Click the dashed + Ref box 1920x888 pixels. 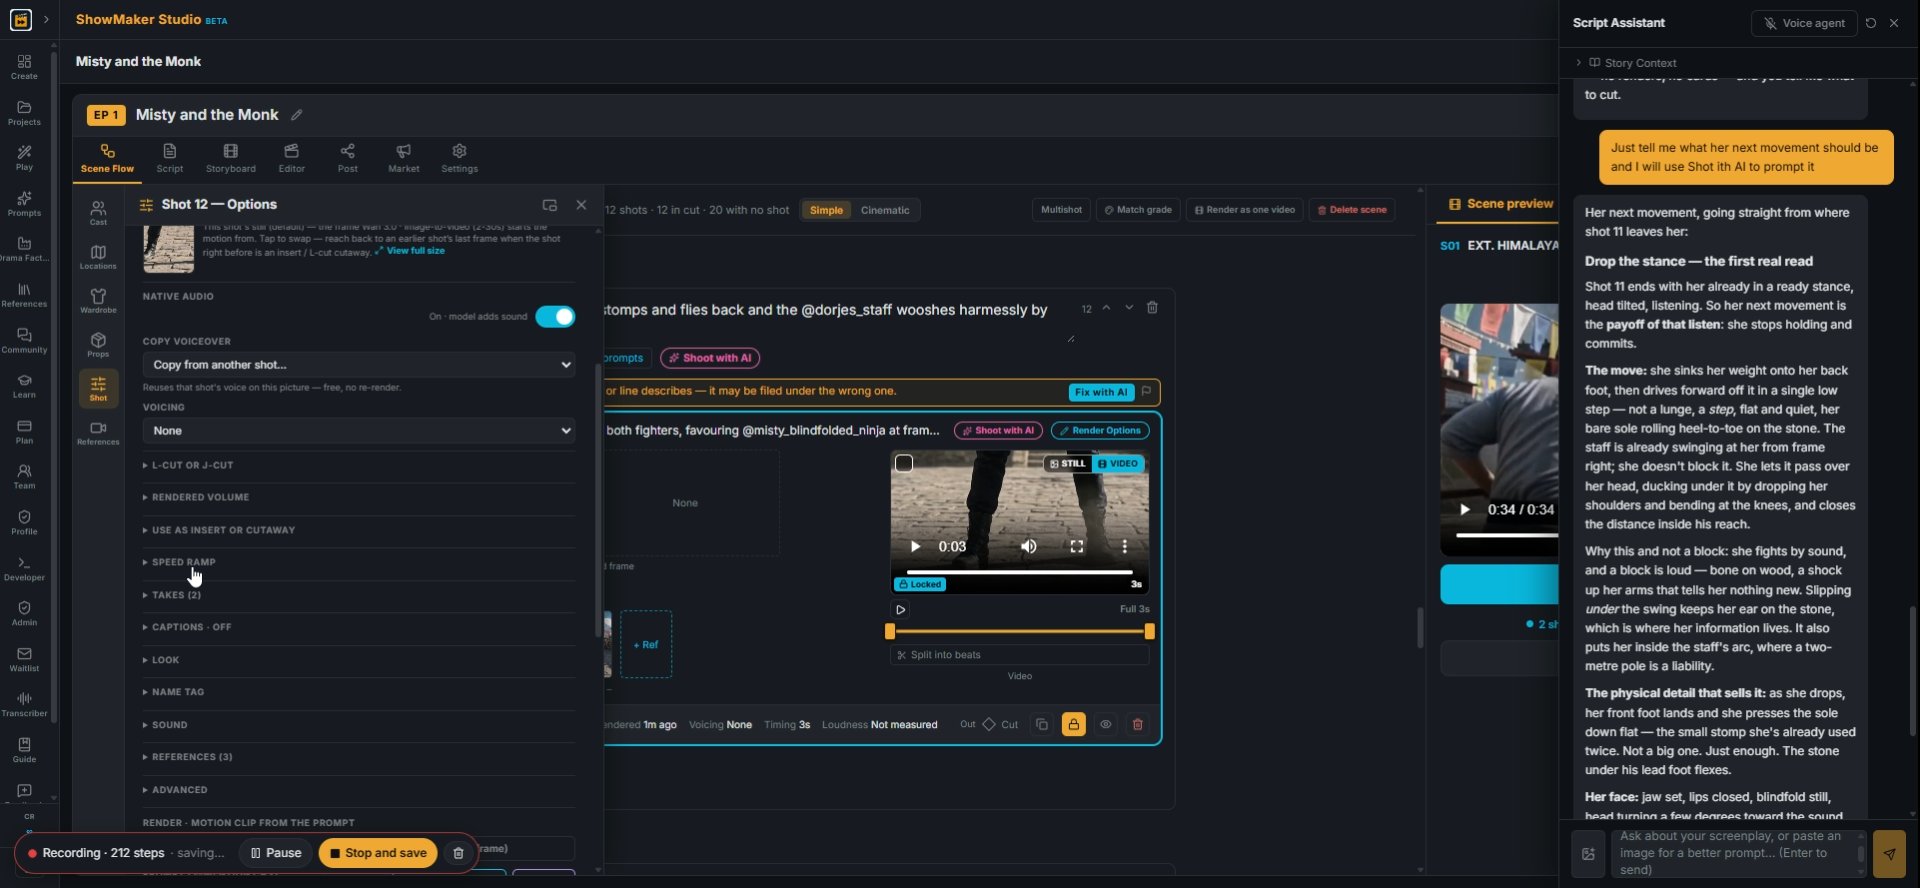click(x=646, y=645)
